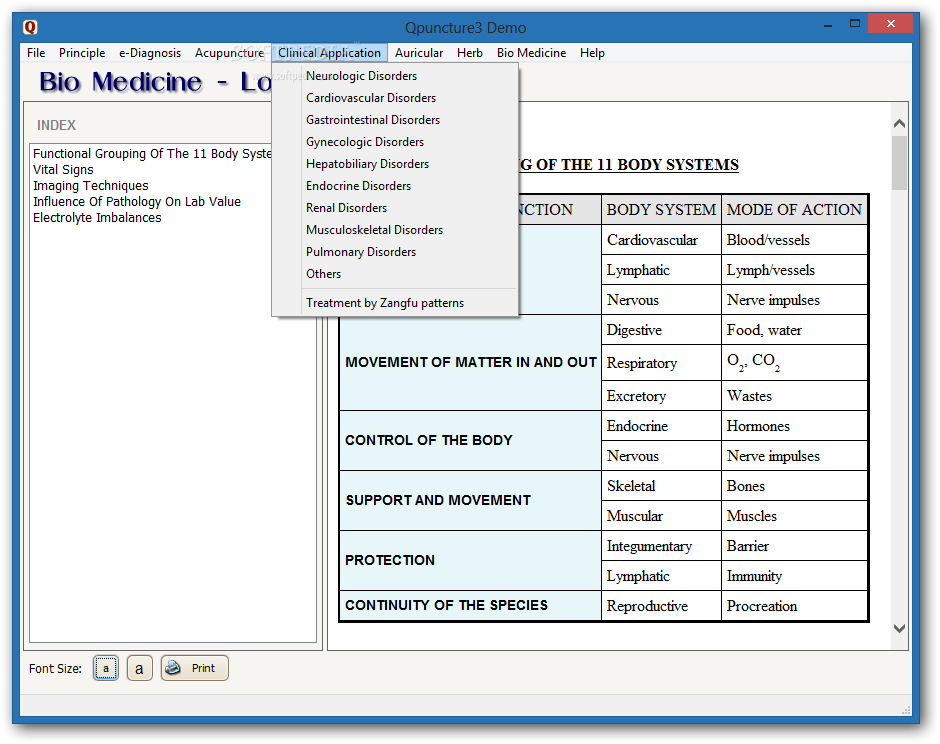Click the Cardiovascular table cell
This screenshot has height=744, width=940.
click(x=661, y=240)
